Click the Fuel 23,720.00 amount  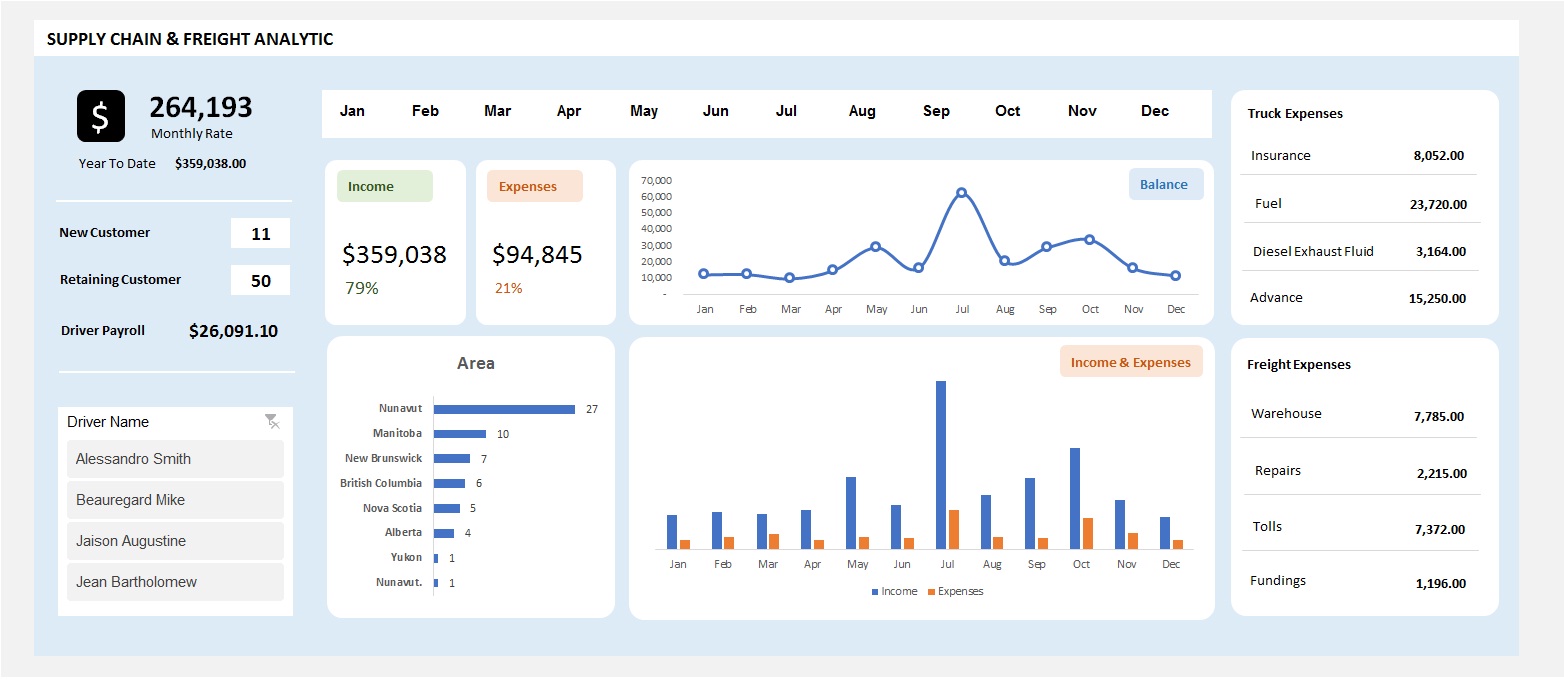(x=1438, y=204)
